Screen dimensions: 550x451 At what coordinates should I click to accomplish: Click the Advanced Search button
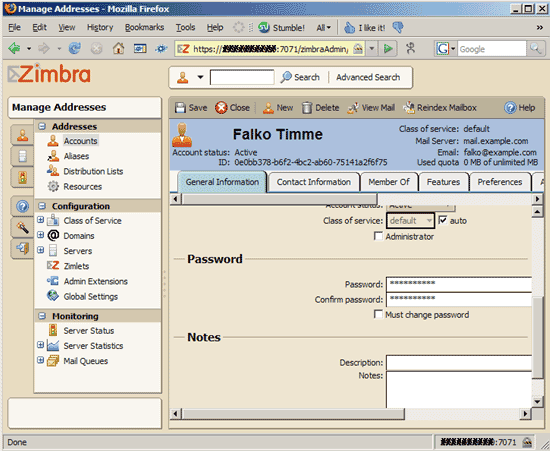(368, 77)
